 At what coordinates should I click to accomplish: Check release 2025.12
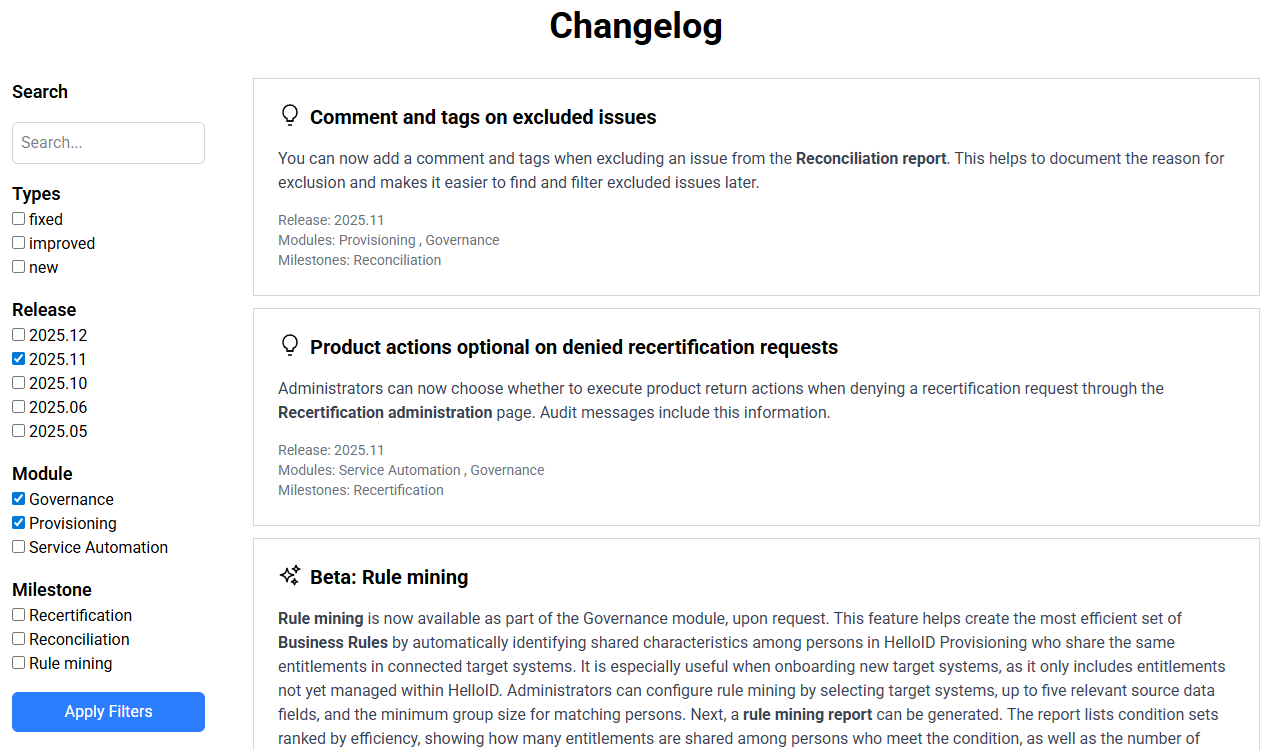pyautogui.click(x=17, y=334)
